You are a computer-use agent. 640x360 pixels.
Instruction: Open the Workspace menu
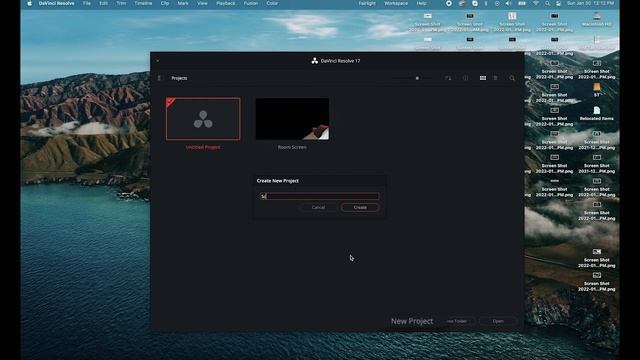pyautogui.click(x=396, y=3)
